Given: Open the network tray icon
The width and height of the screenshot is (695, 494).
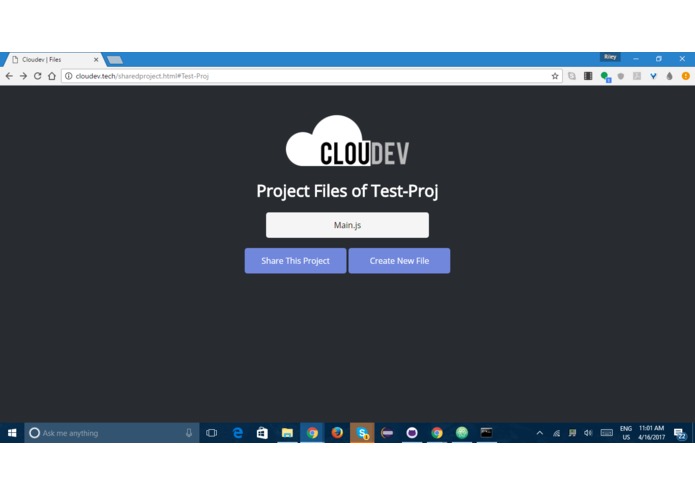Looking at the screenshot, I should pyautogui.click(x=556, y=433).
